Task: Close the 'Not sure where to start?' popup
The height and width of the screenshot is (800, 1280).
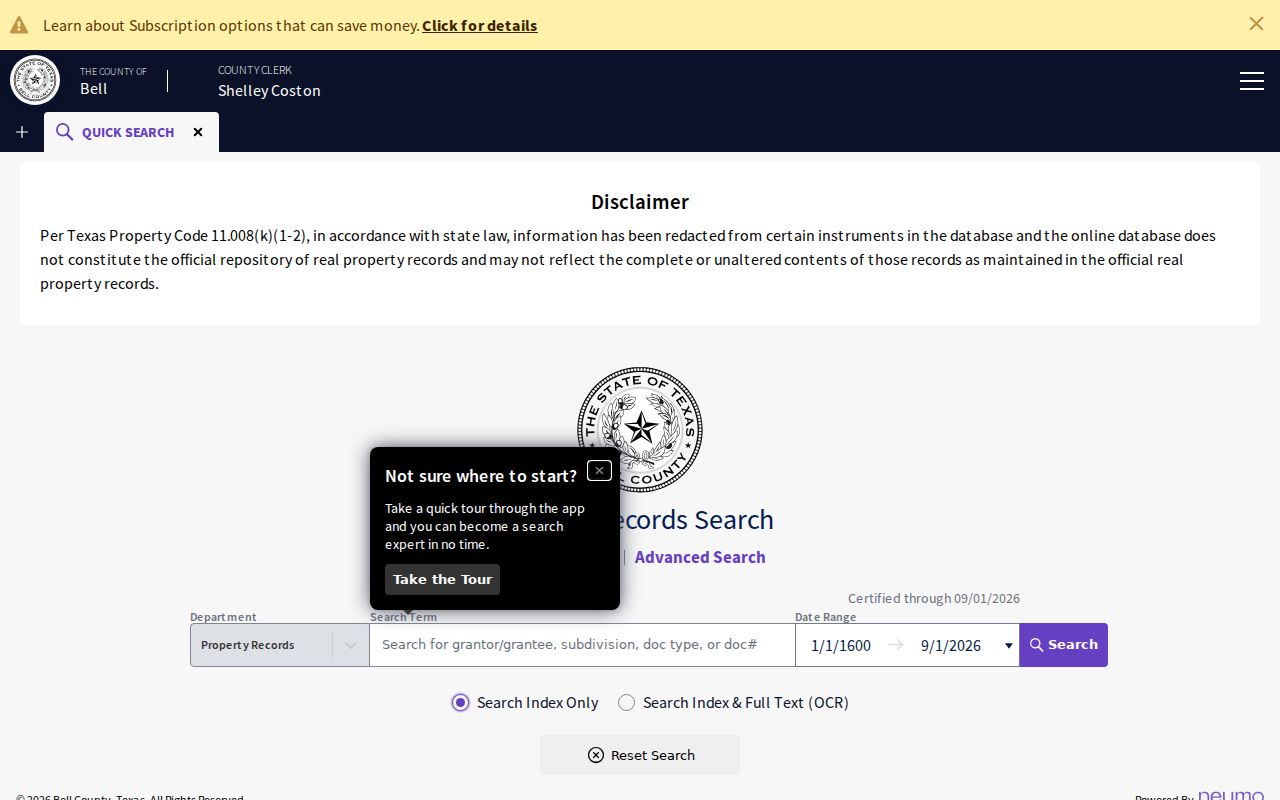Action: click(x=599, y=470)
